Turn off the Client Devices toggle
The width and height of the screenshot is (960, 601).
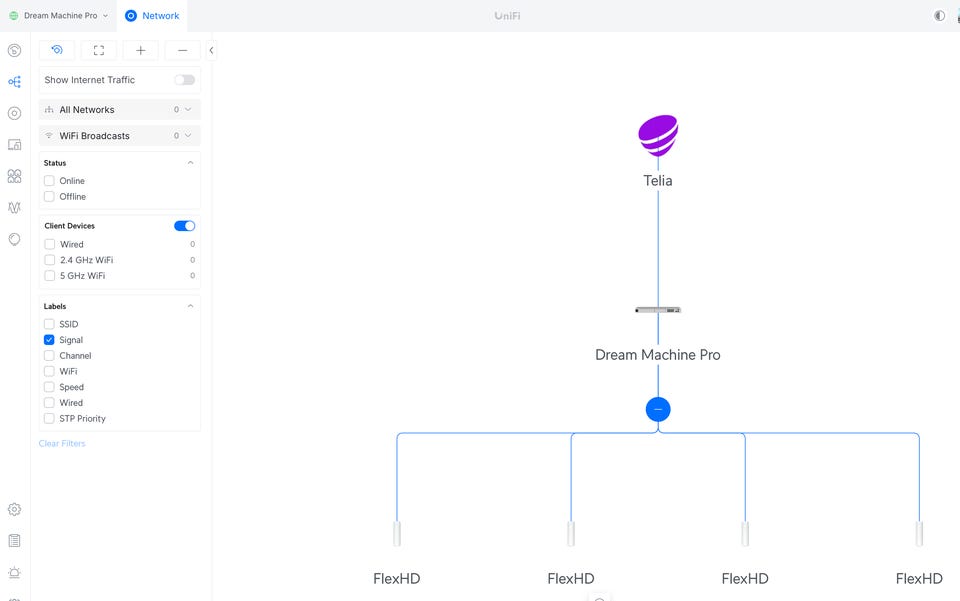(x=184, y=226)
